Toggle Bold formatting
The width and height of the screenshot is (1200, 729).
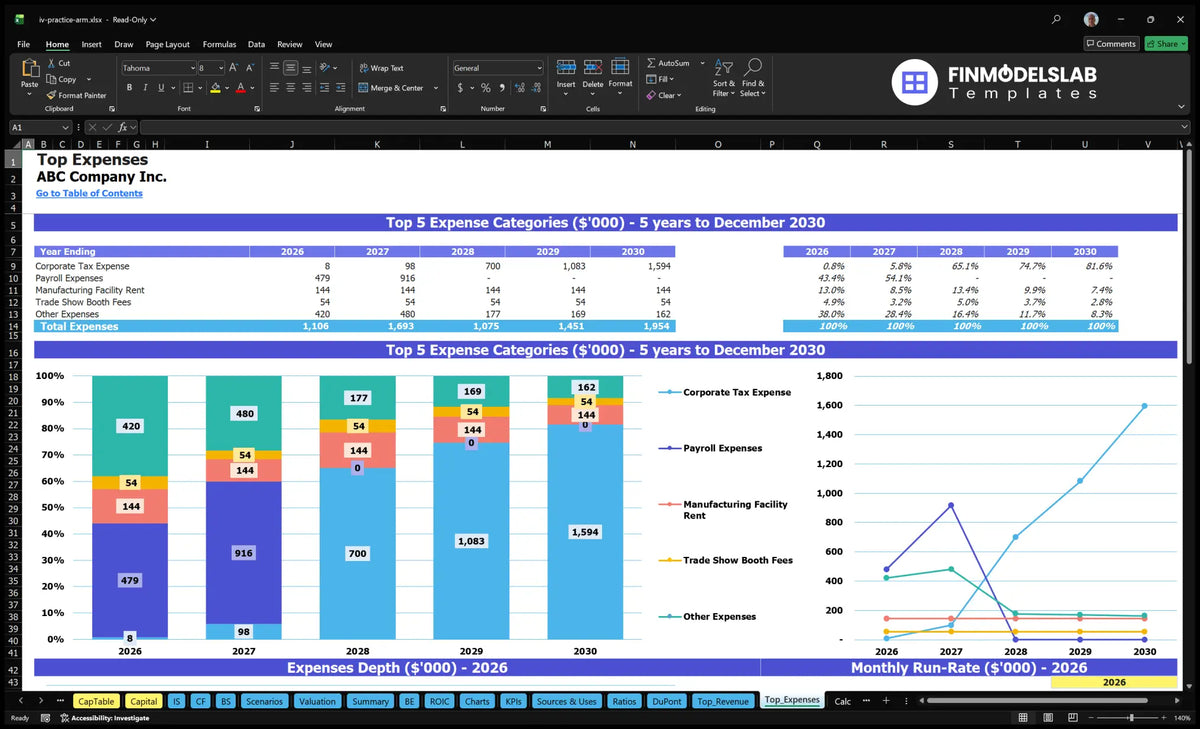pos(129,88)
